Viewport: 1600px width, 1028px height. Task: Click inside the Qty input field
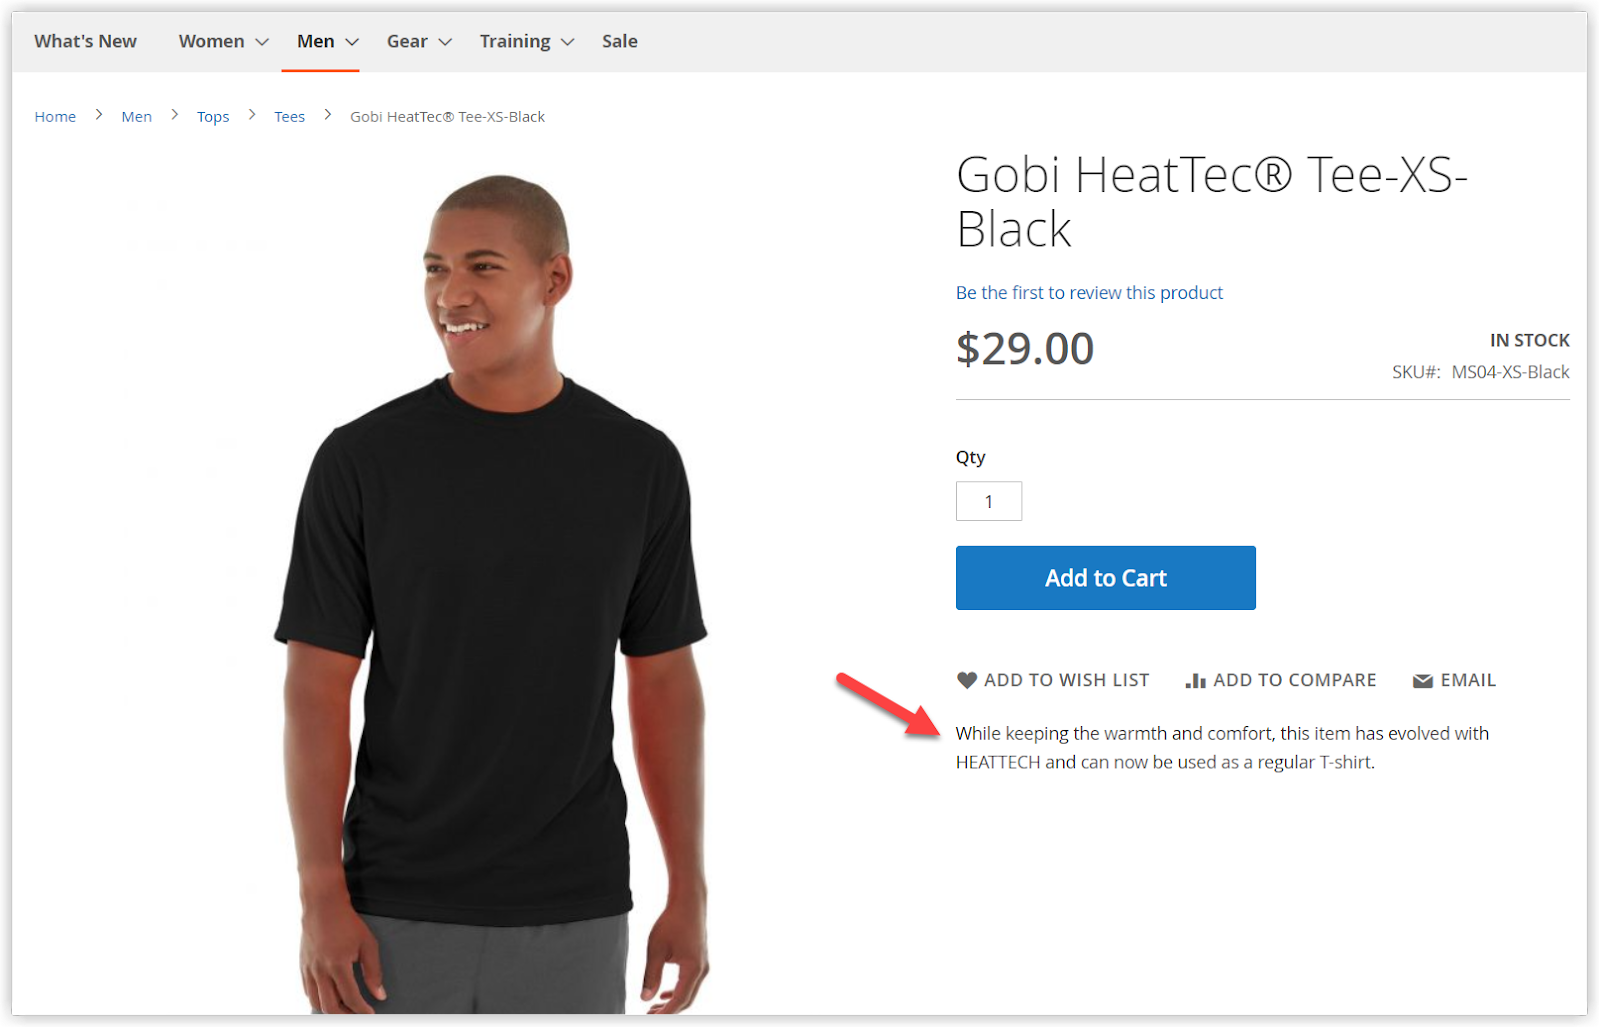(x=988, y=500)
